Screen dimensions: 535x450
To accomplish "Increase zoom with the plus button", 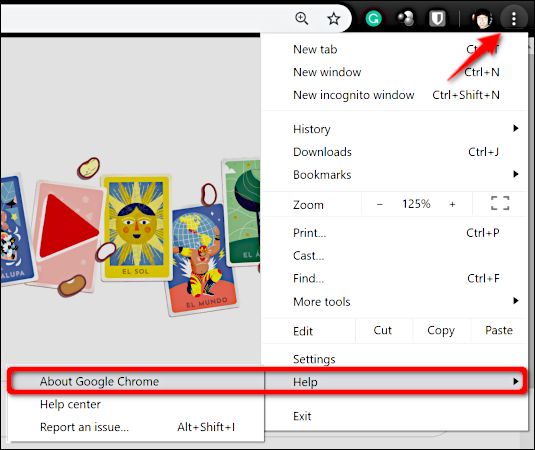I will 452,204.
